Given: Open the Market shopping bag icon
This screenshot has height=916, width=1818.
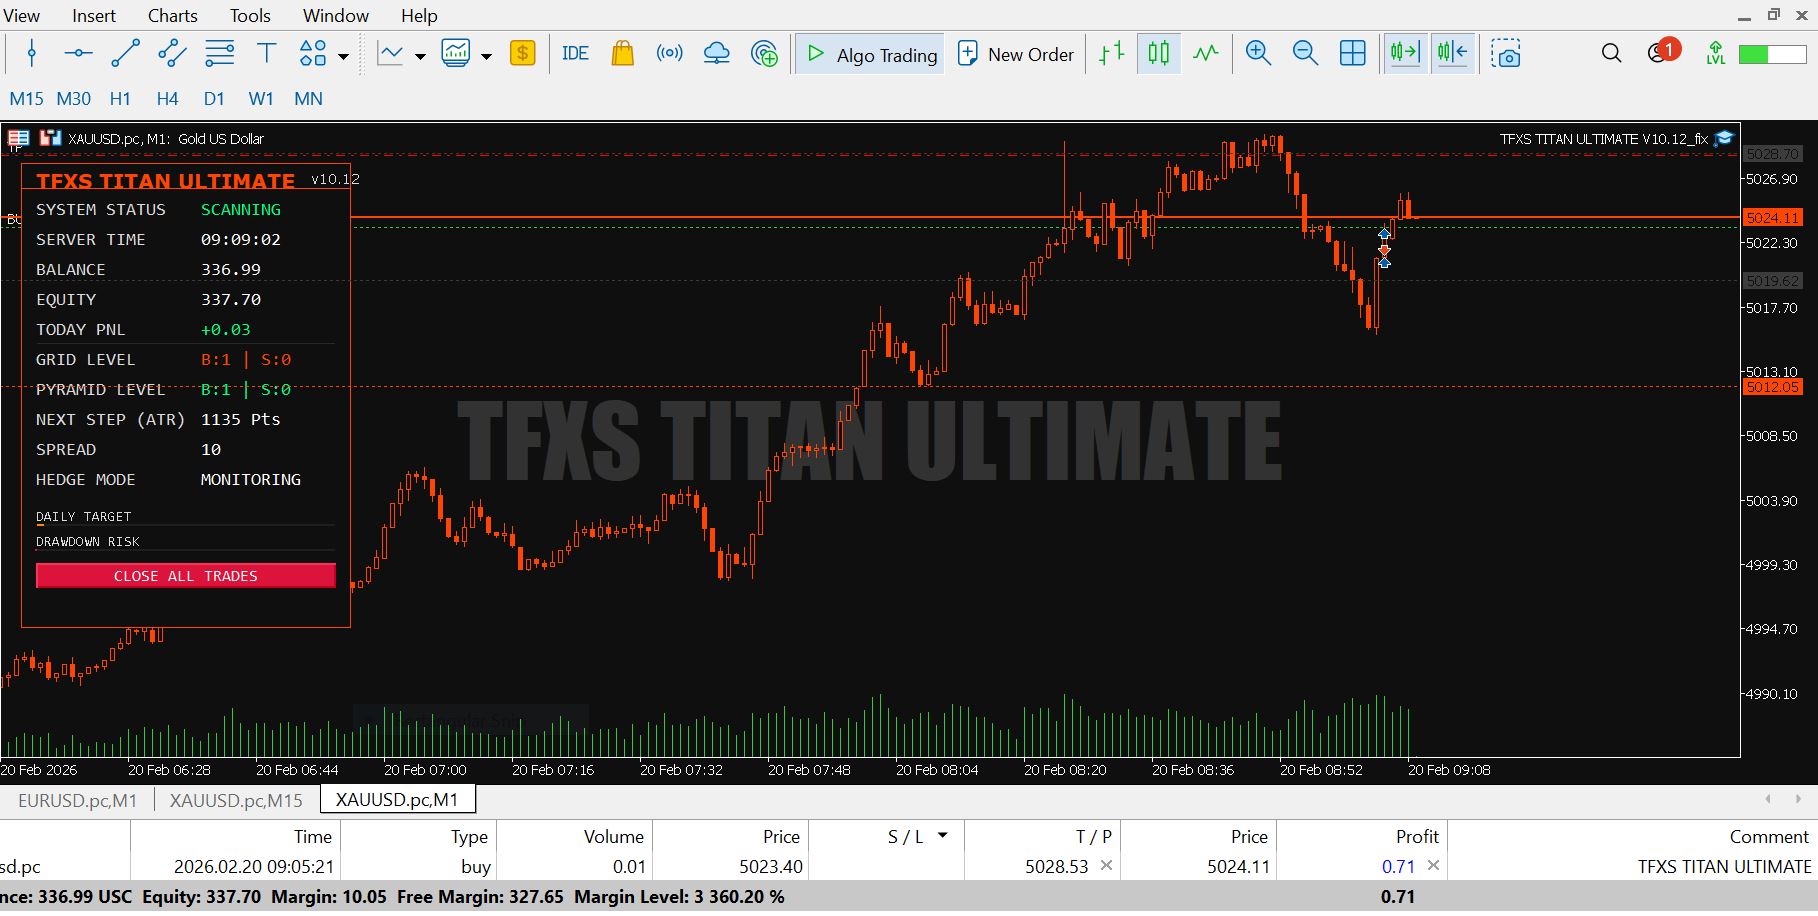Looking at the screenshot, I should coord(622,54).
